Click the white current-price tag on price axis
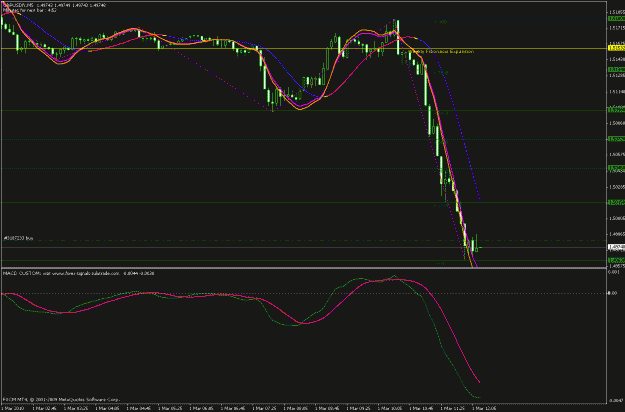The height and width of the screenshot is (412, 625). pos(616,247)
